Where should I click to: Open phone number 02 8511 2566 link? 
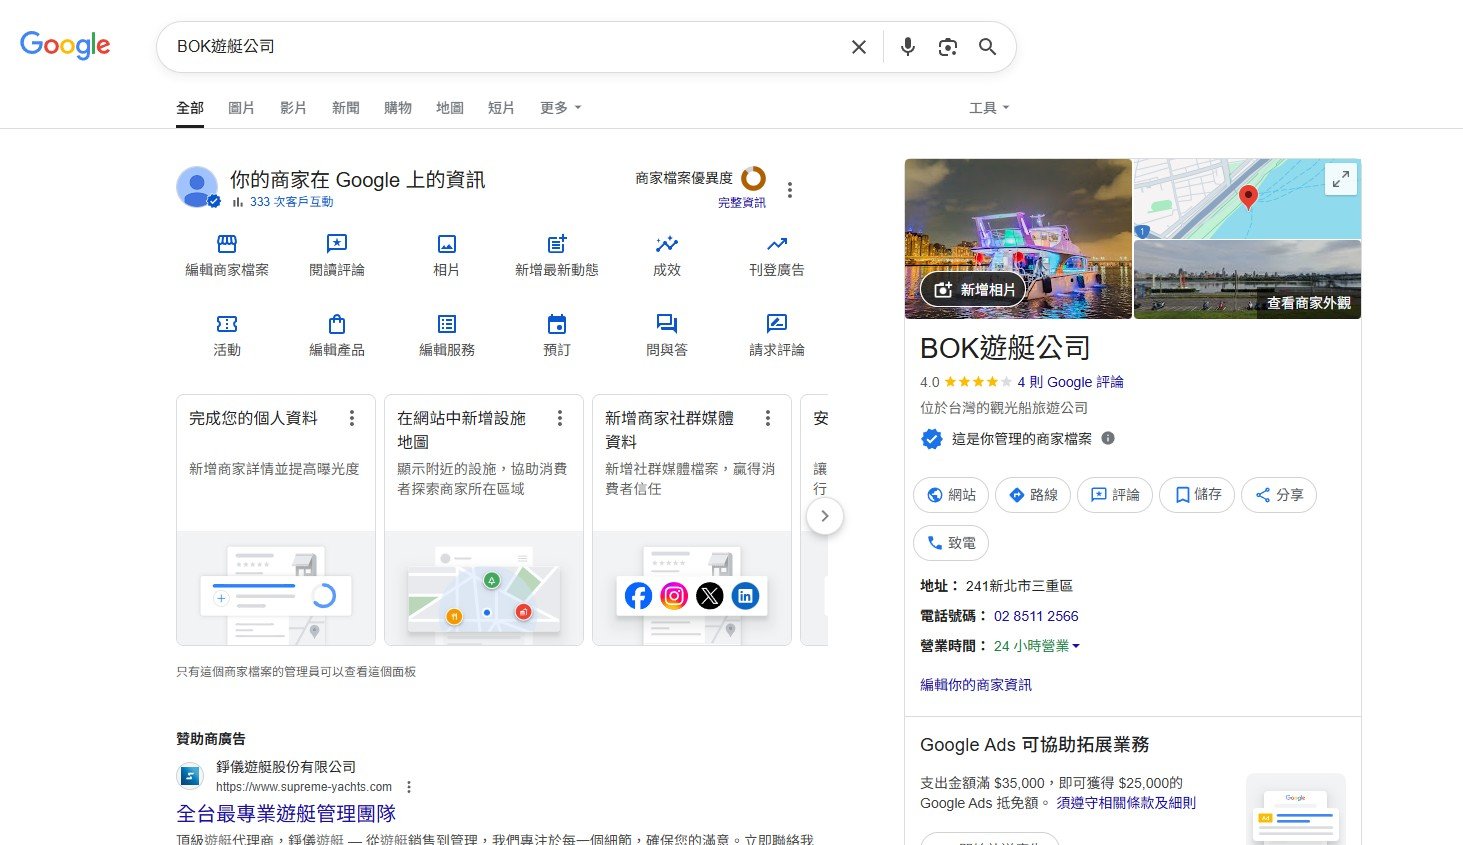coord(1036,616)
